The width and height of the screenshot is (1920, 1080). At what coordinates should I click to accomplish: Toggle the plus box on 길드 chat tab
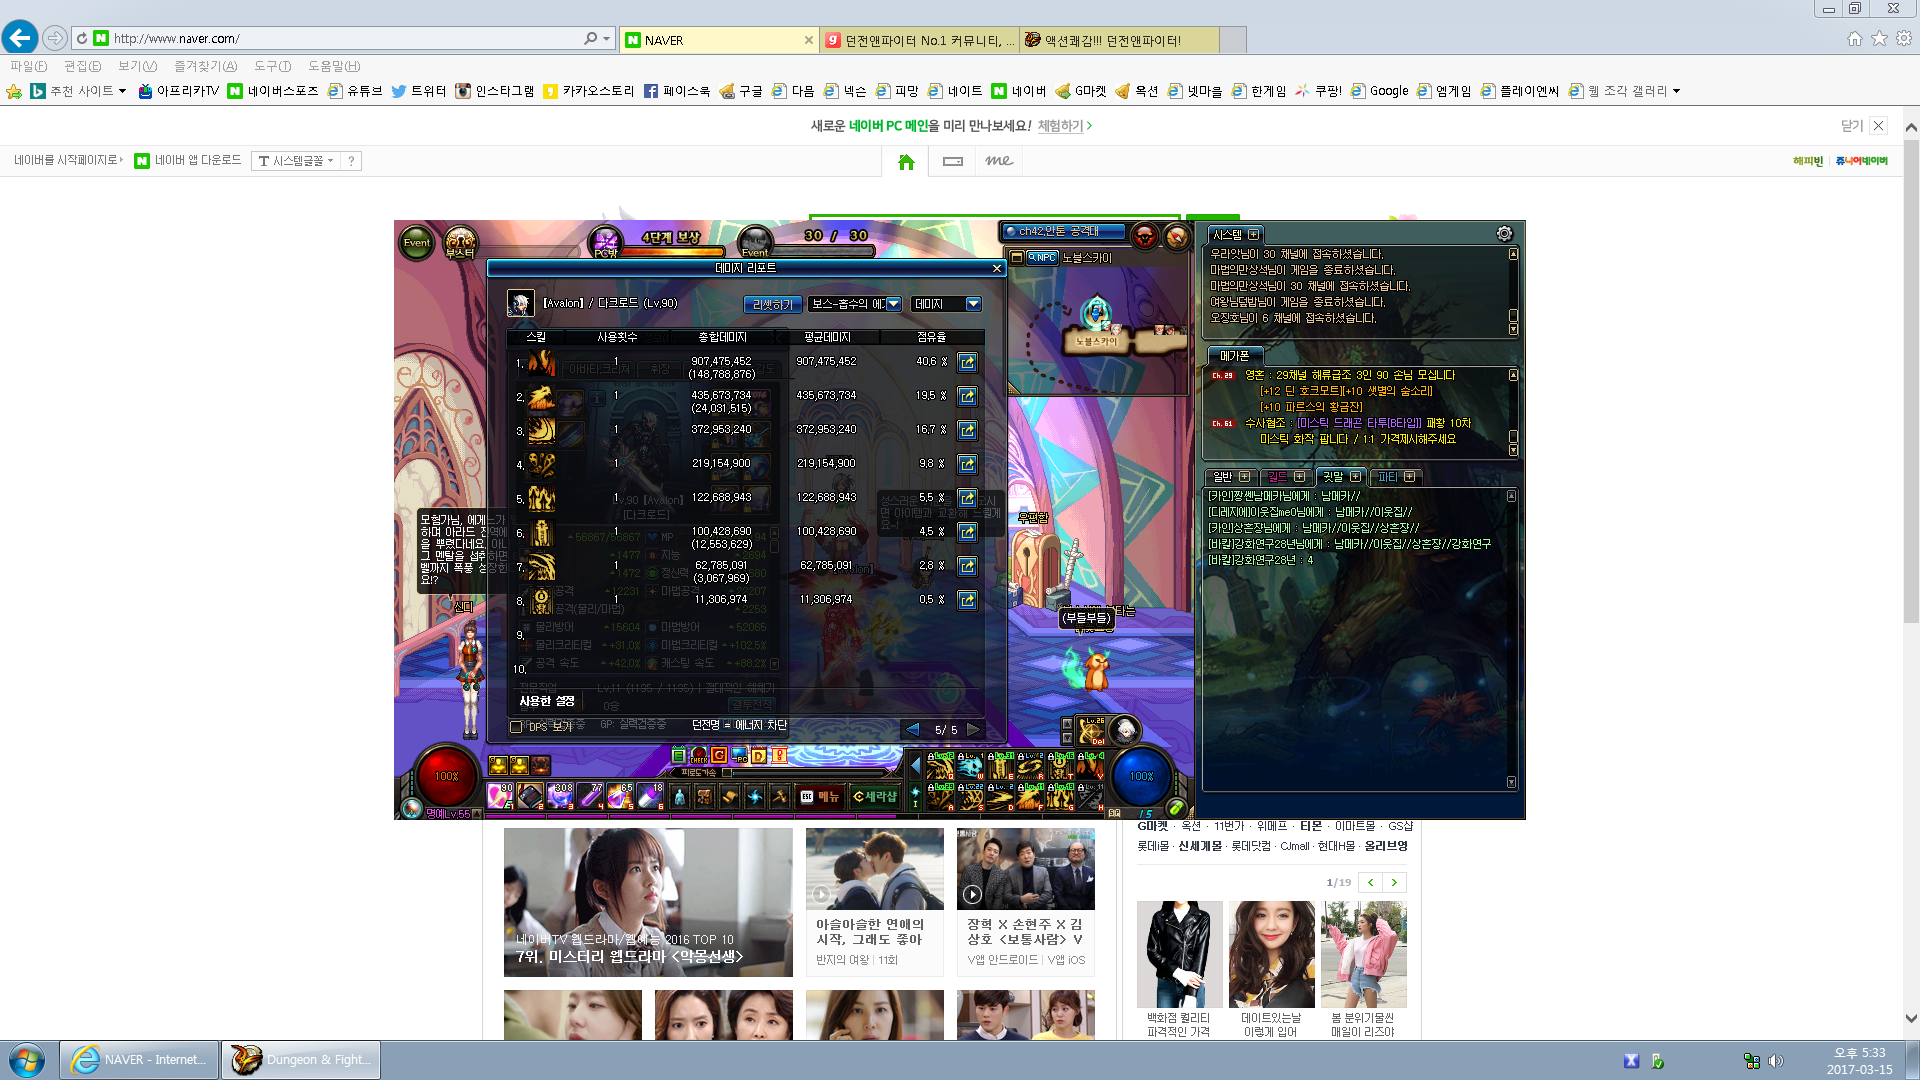tap(1299, 477)
